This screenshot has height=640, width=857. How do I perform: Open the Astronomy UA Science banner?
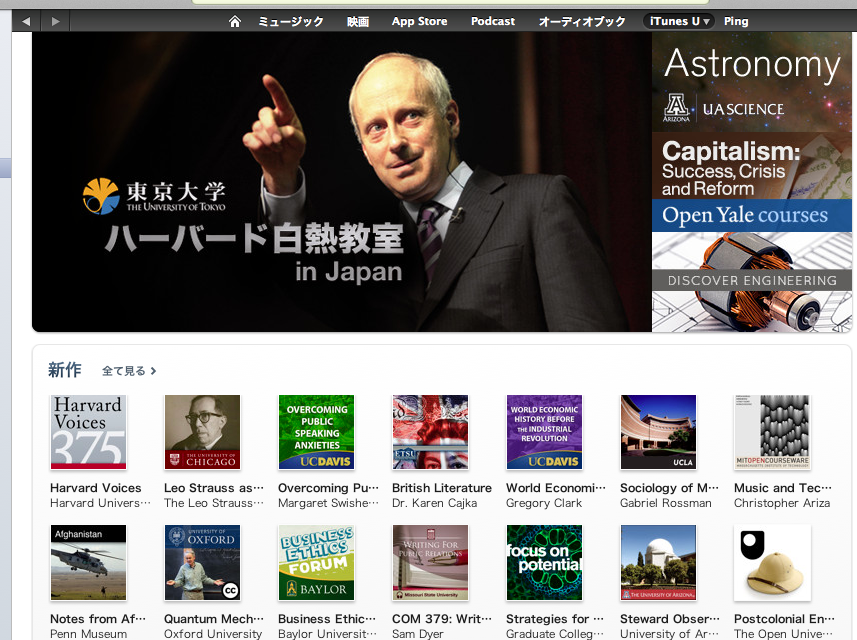(x=752, y=82)
